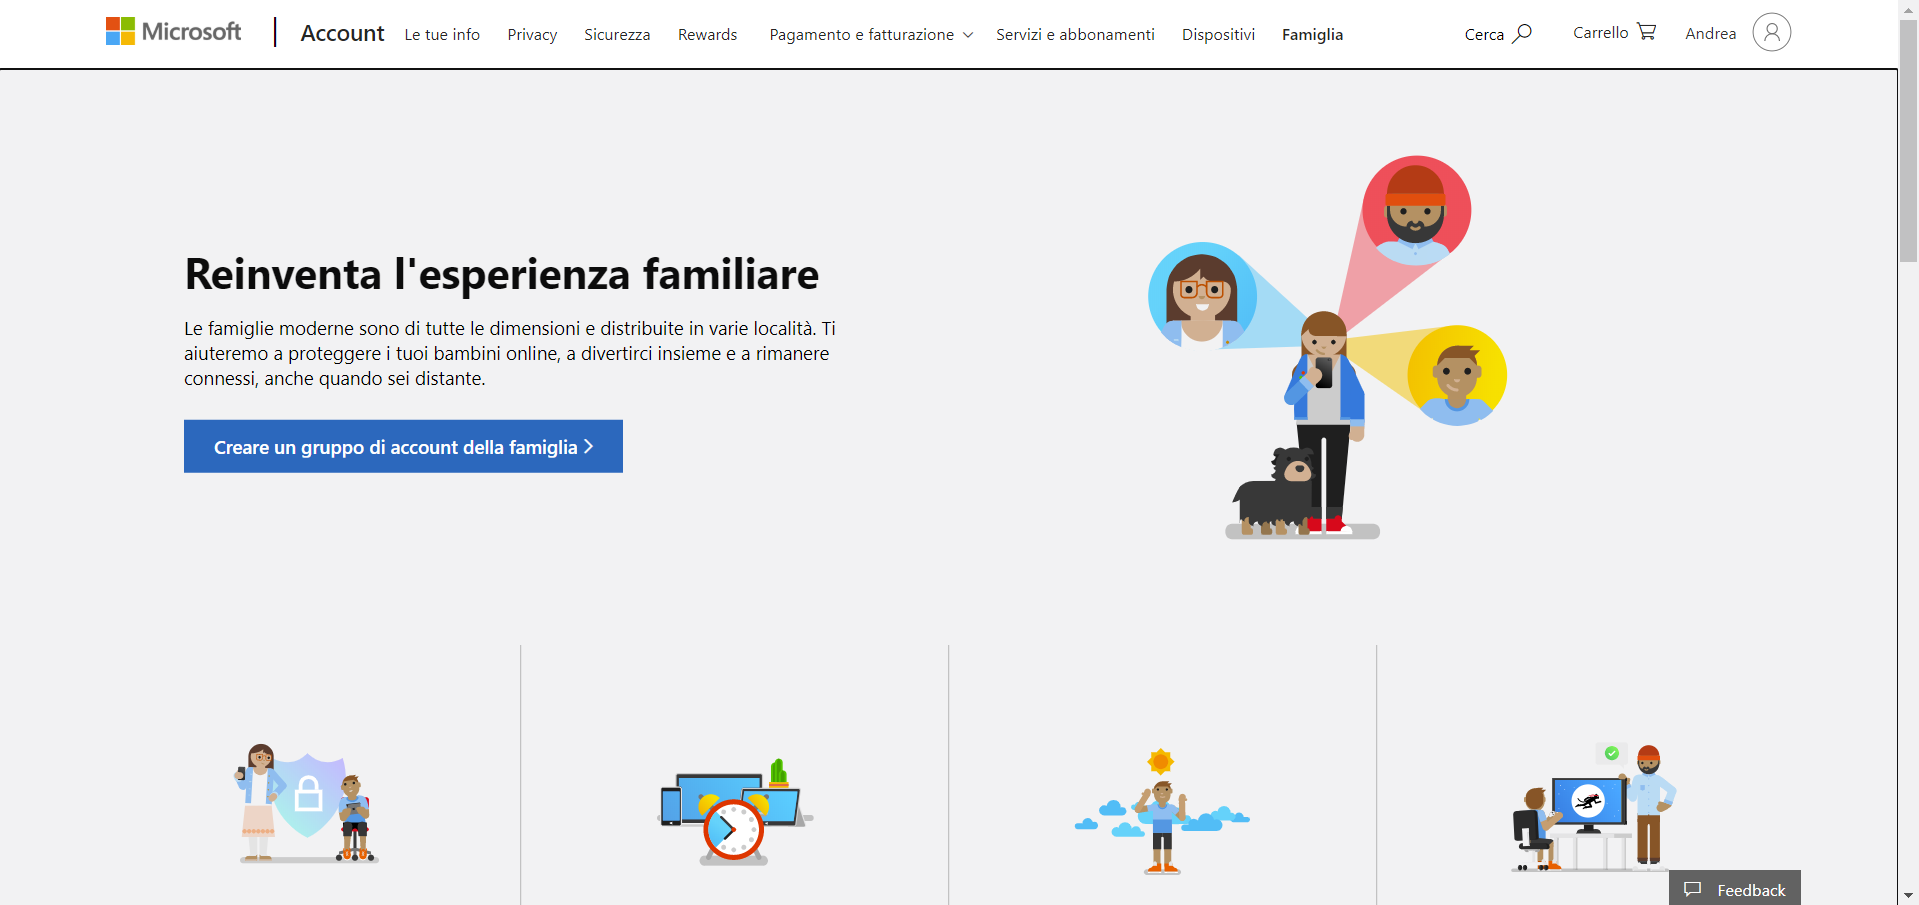Open the Famiglia tab
The width and height of the screenshot is (1919, 905).
click(1312, 34)
